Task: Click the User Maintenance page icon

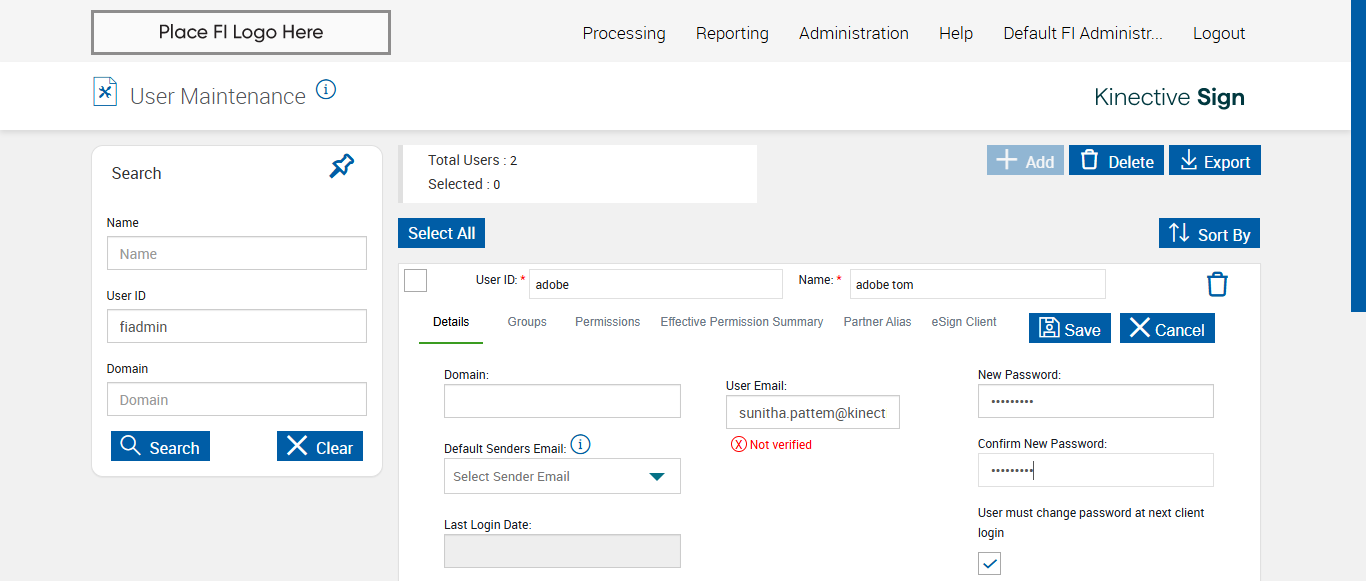Action: [x=105, y=92]
